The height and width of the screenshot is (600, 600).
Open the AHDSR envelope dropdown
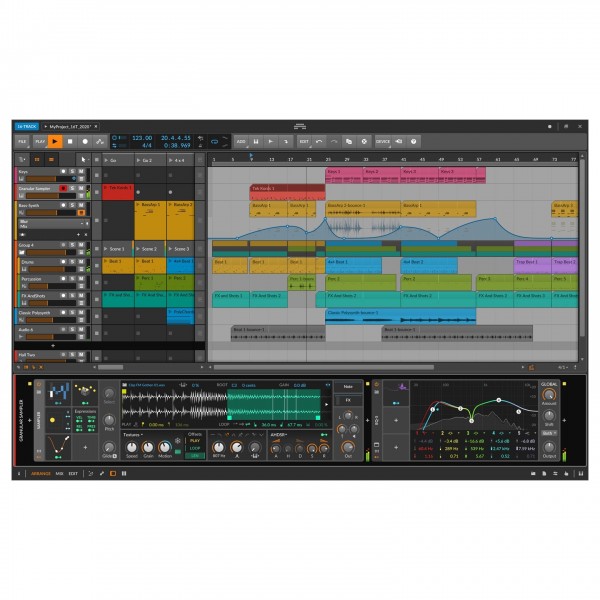279,435
